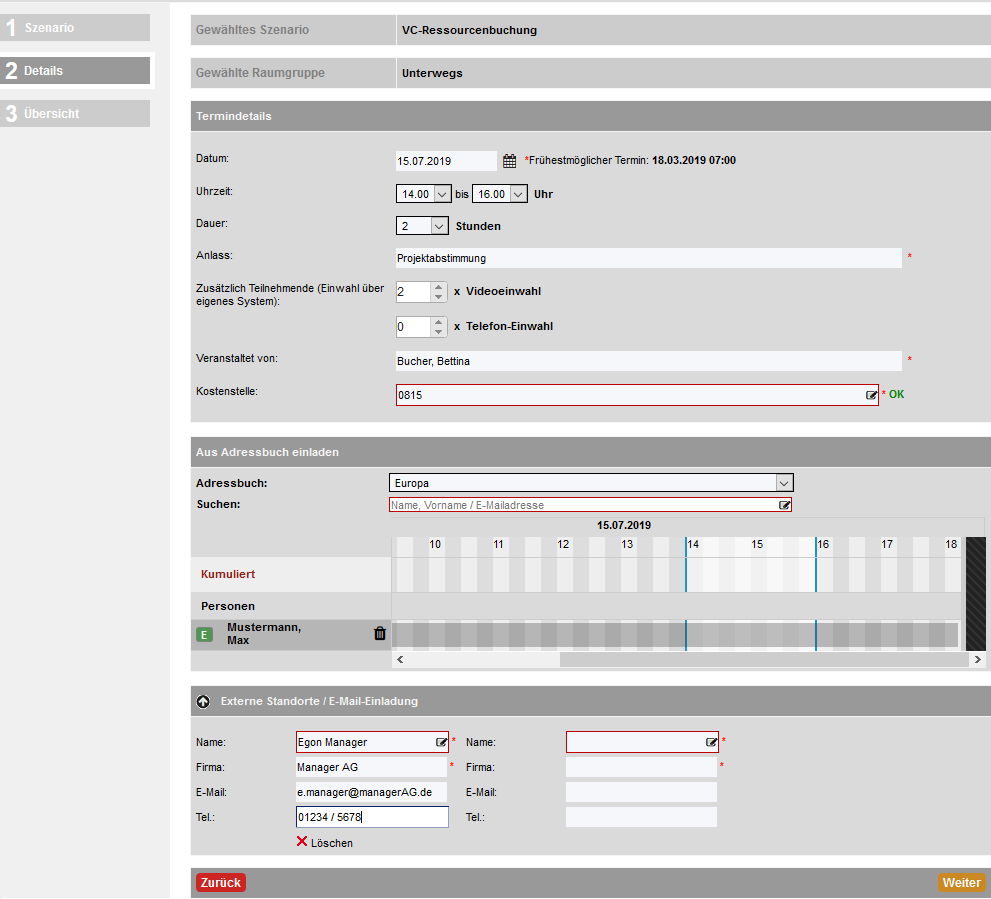Click the green OK status text
The height and width of the screenshot is (899, 991).
point(896,394)
